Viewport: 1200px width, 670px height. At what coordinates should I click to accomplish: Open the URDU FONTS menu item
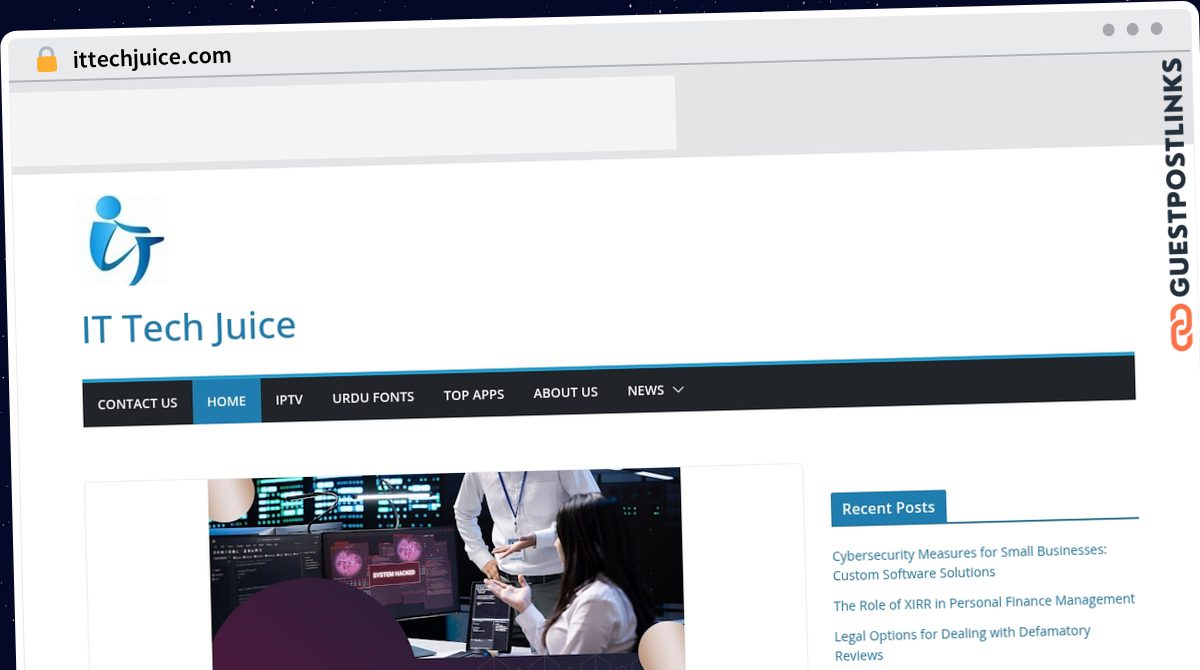click(x=373, y=397)
